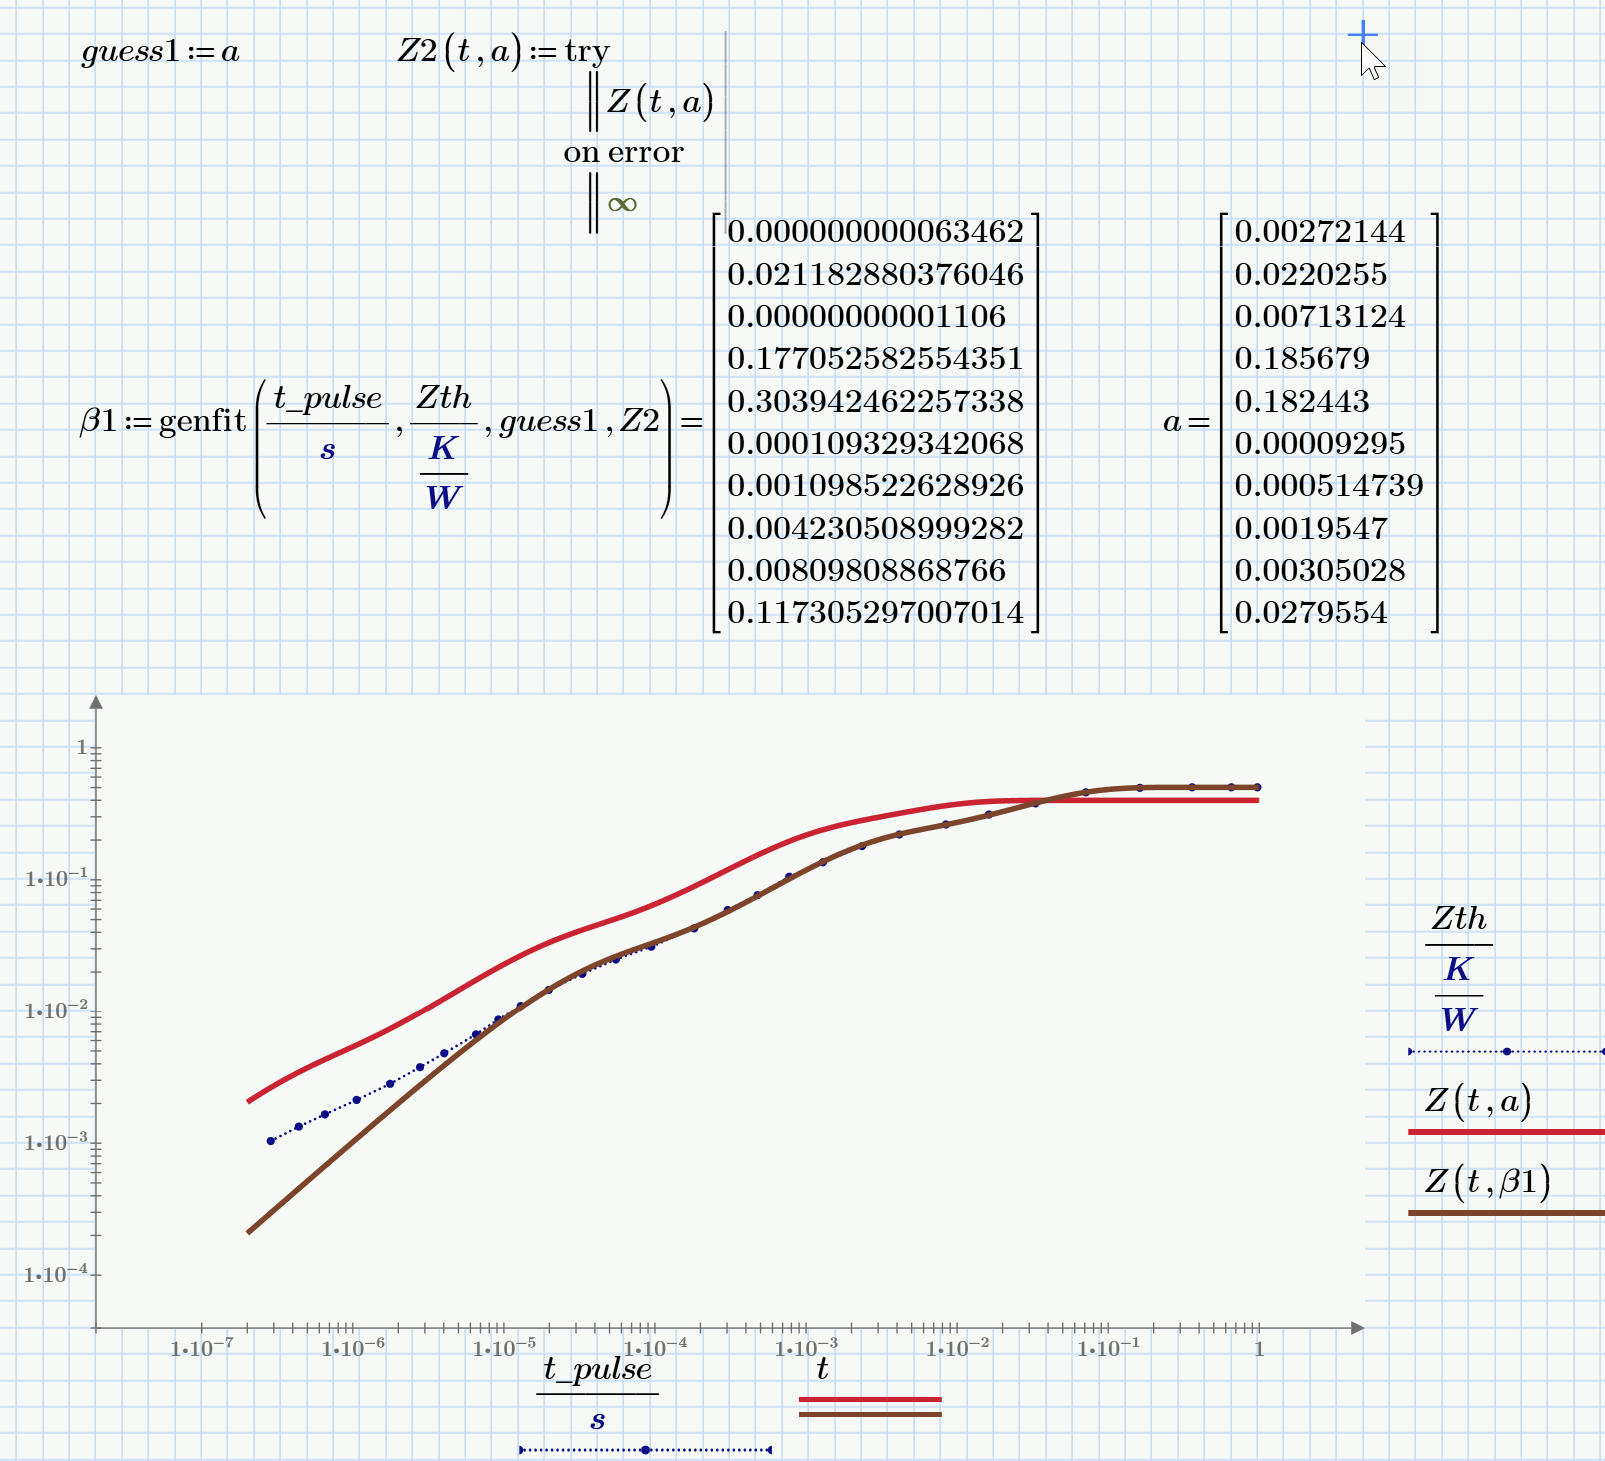Select the dotted marker line under the Zth legend

1505,1052
